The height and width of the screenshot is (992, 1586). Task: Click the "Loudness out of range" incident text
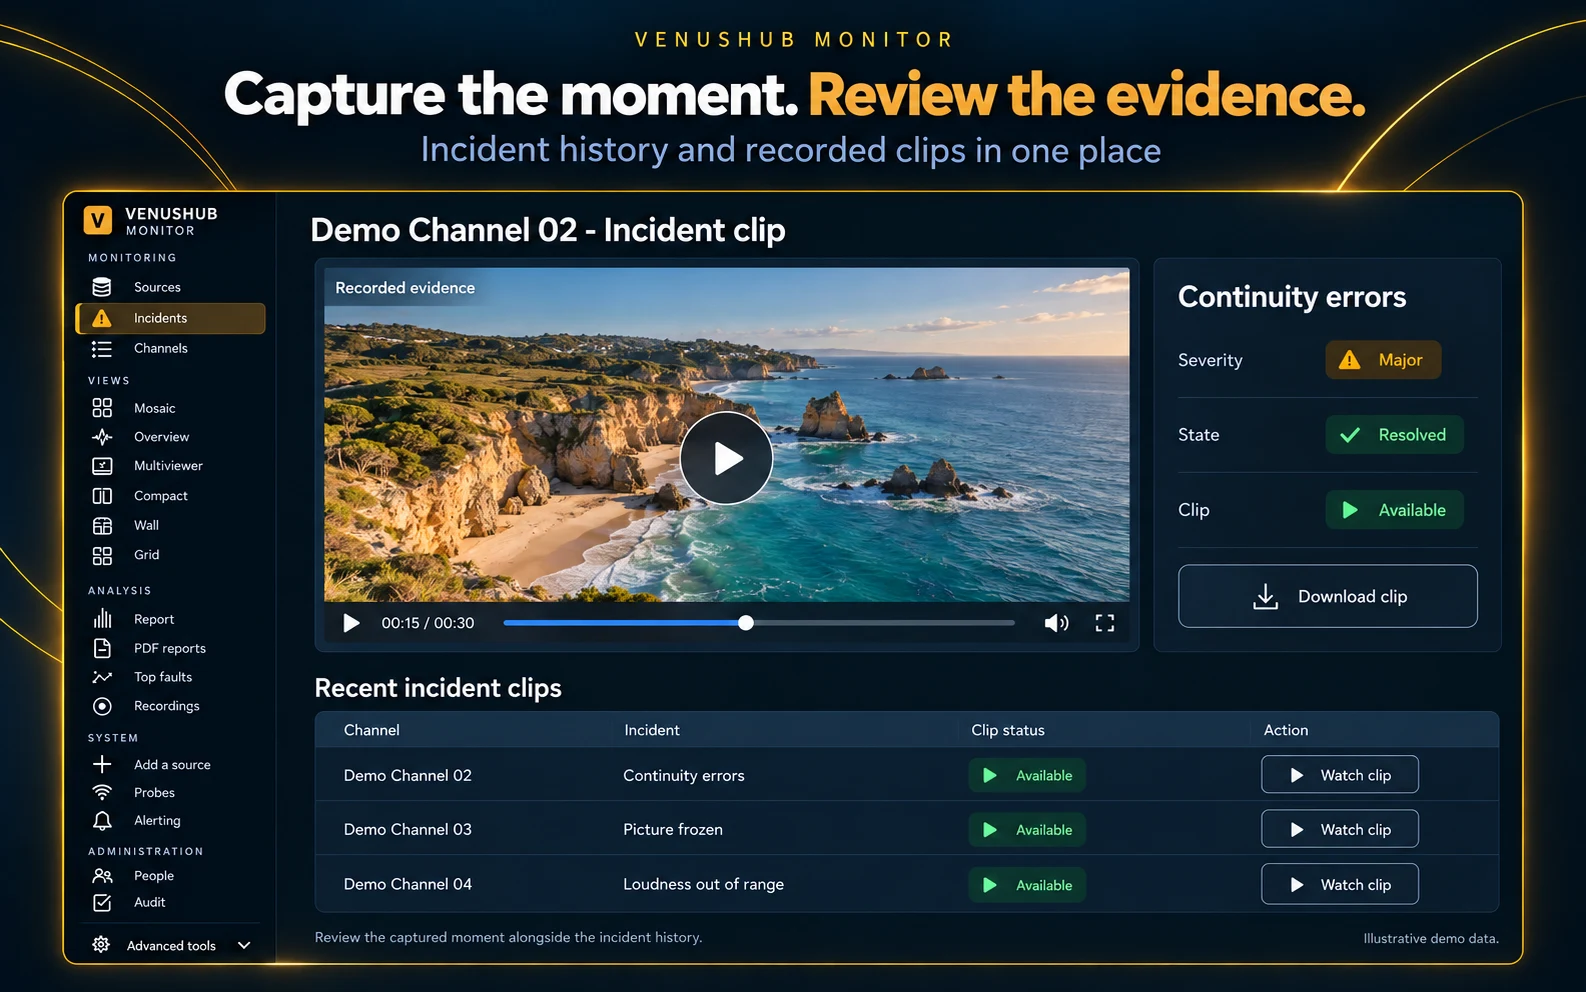pyautogui.click(x=704, y=884)
